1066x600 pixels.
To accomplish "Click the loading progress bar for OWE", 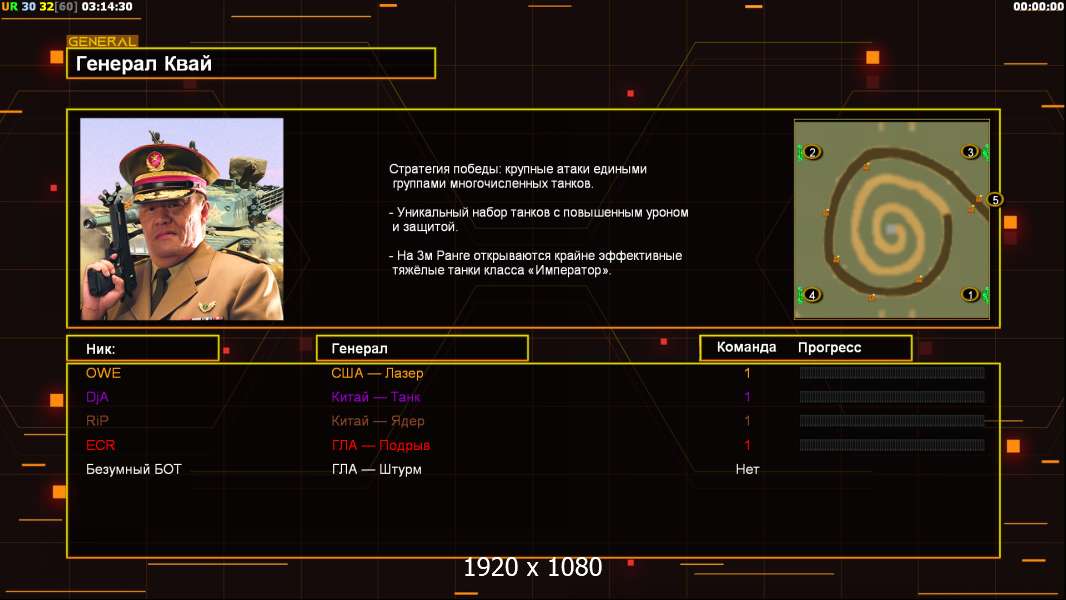I will [892, 373].
